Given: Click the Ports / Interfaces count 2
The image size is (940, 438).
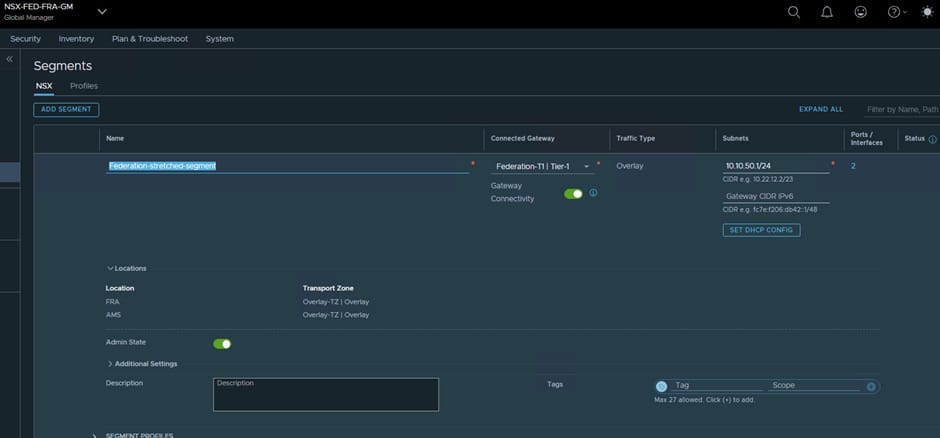Looking at the screenshot, I should pyautogui.click(x=853, y=166).
